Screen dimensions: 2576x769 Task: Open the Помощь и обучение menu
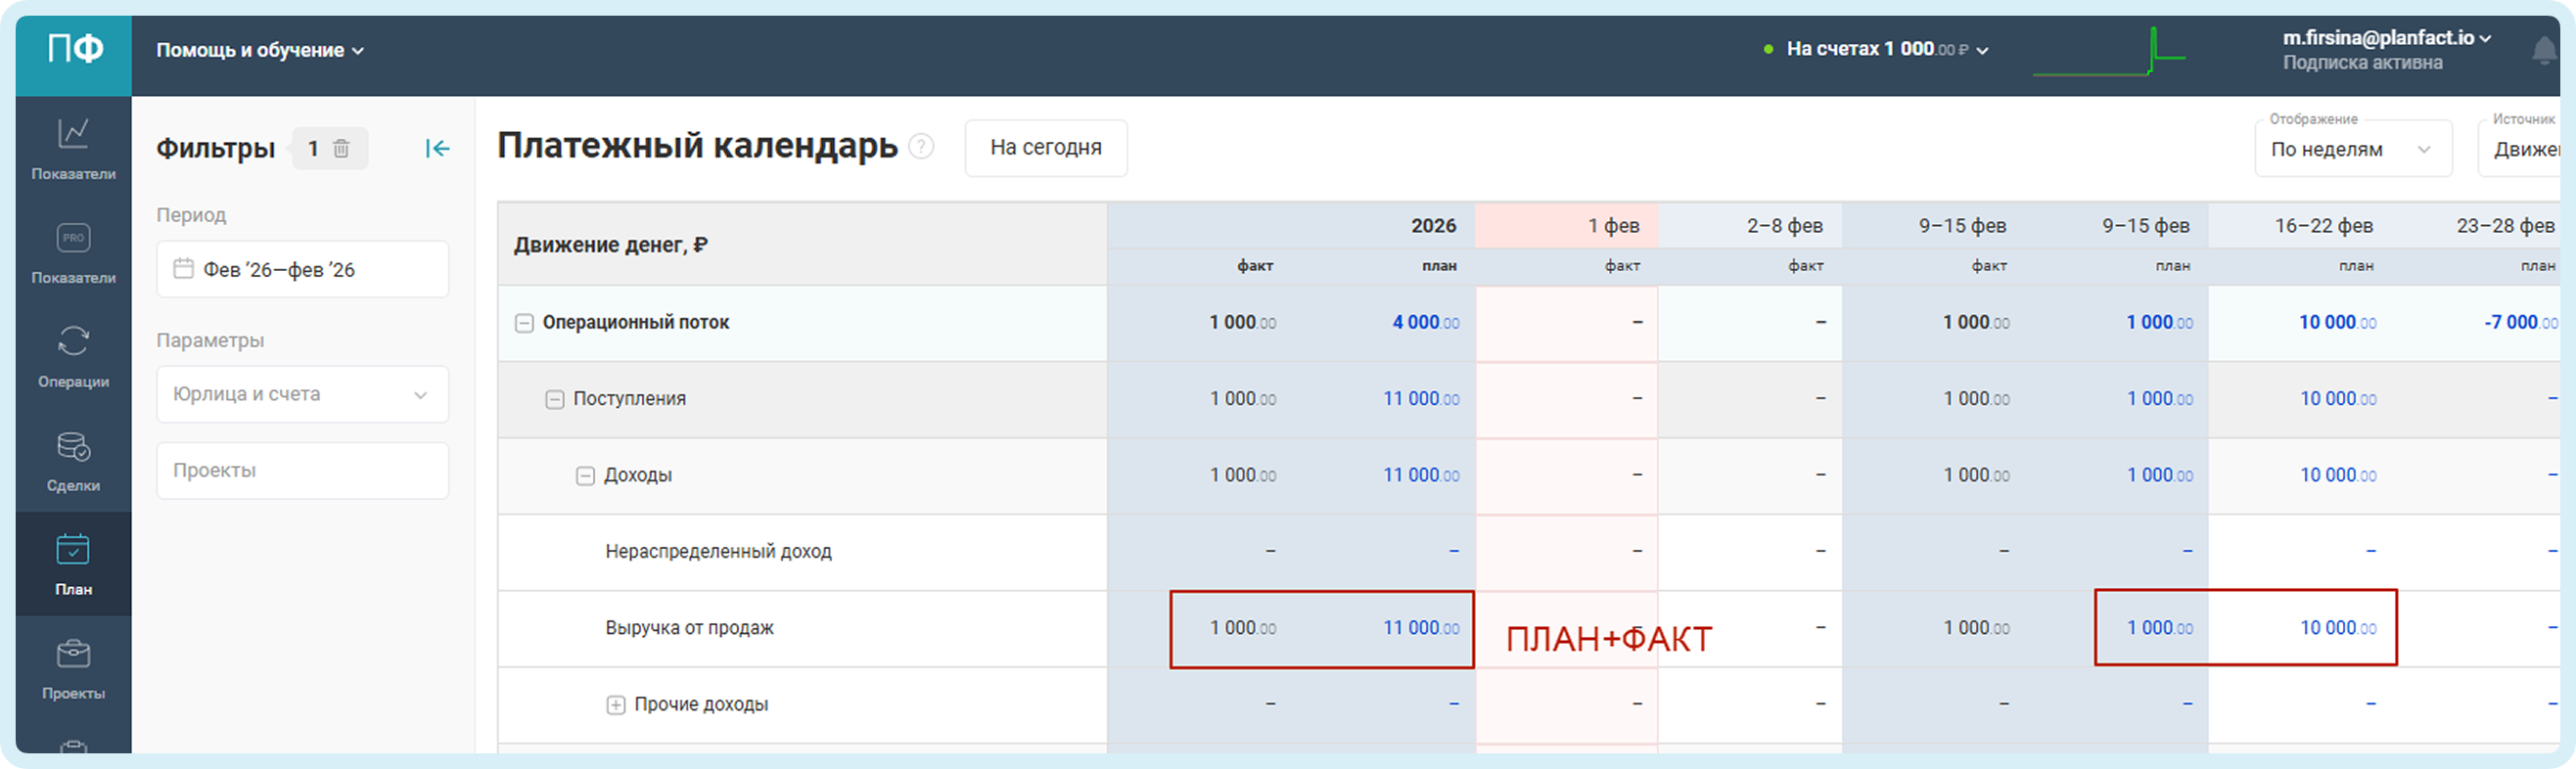pyautogui.click(x=259, y=50)
